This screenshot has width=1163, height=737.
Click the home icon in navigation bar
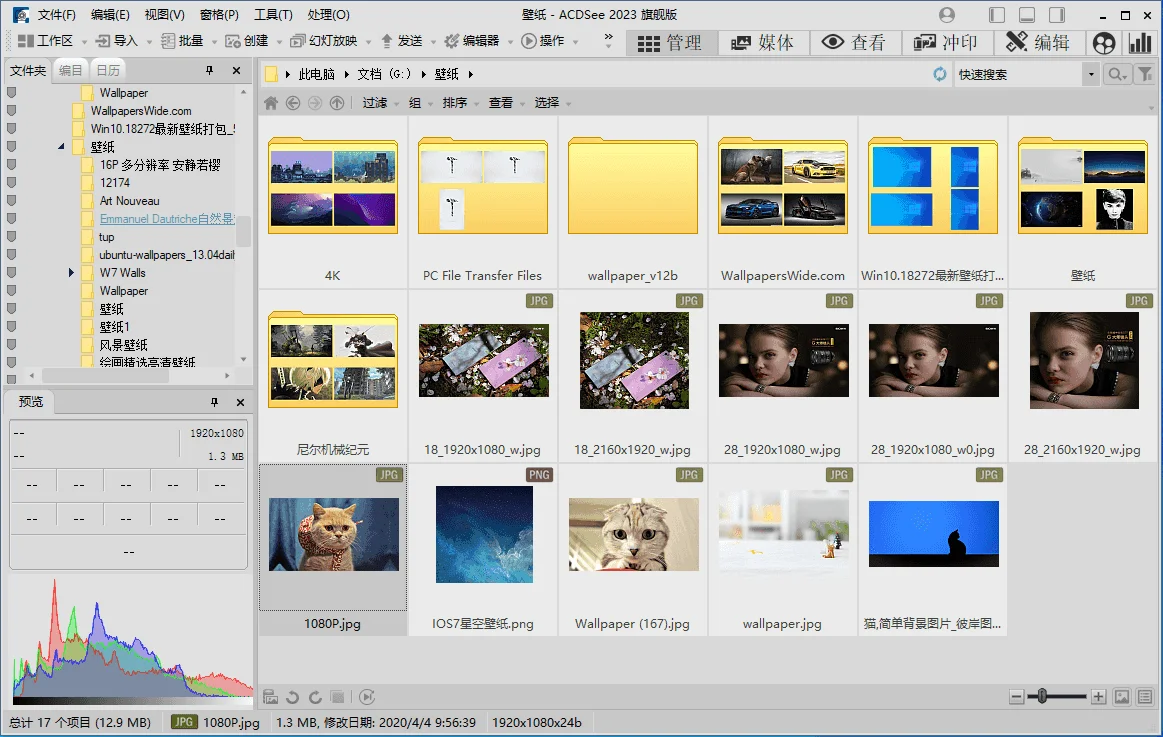[270, 102]
